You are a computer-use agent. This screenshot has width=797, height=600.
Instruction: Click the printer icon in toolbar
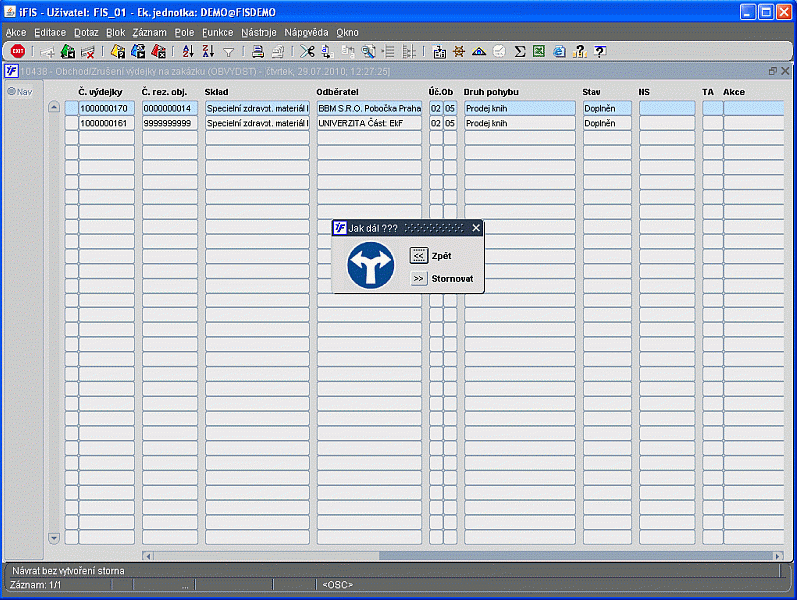257,51
